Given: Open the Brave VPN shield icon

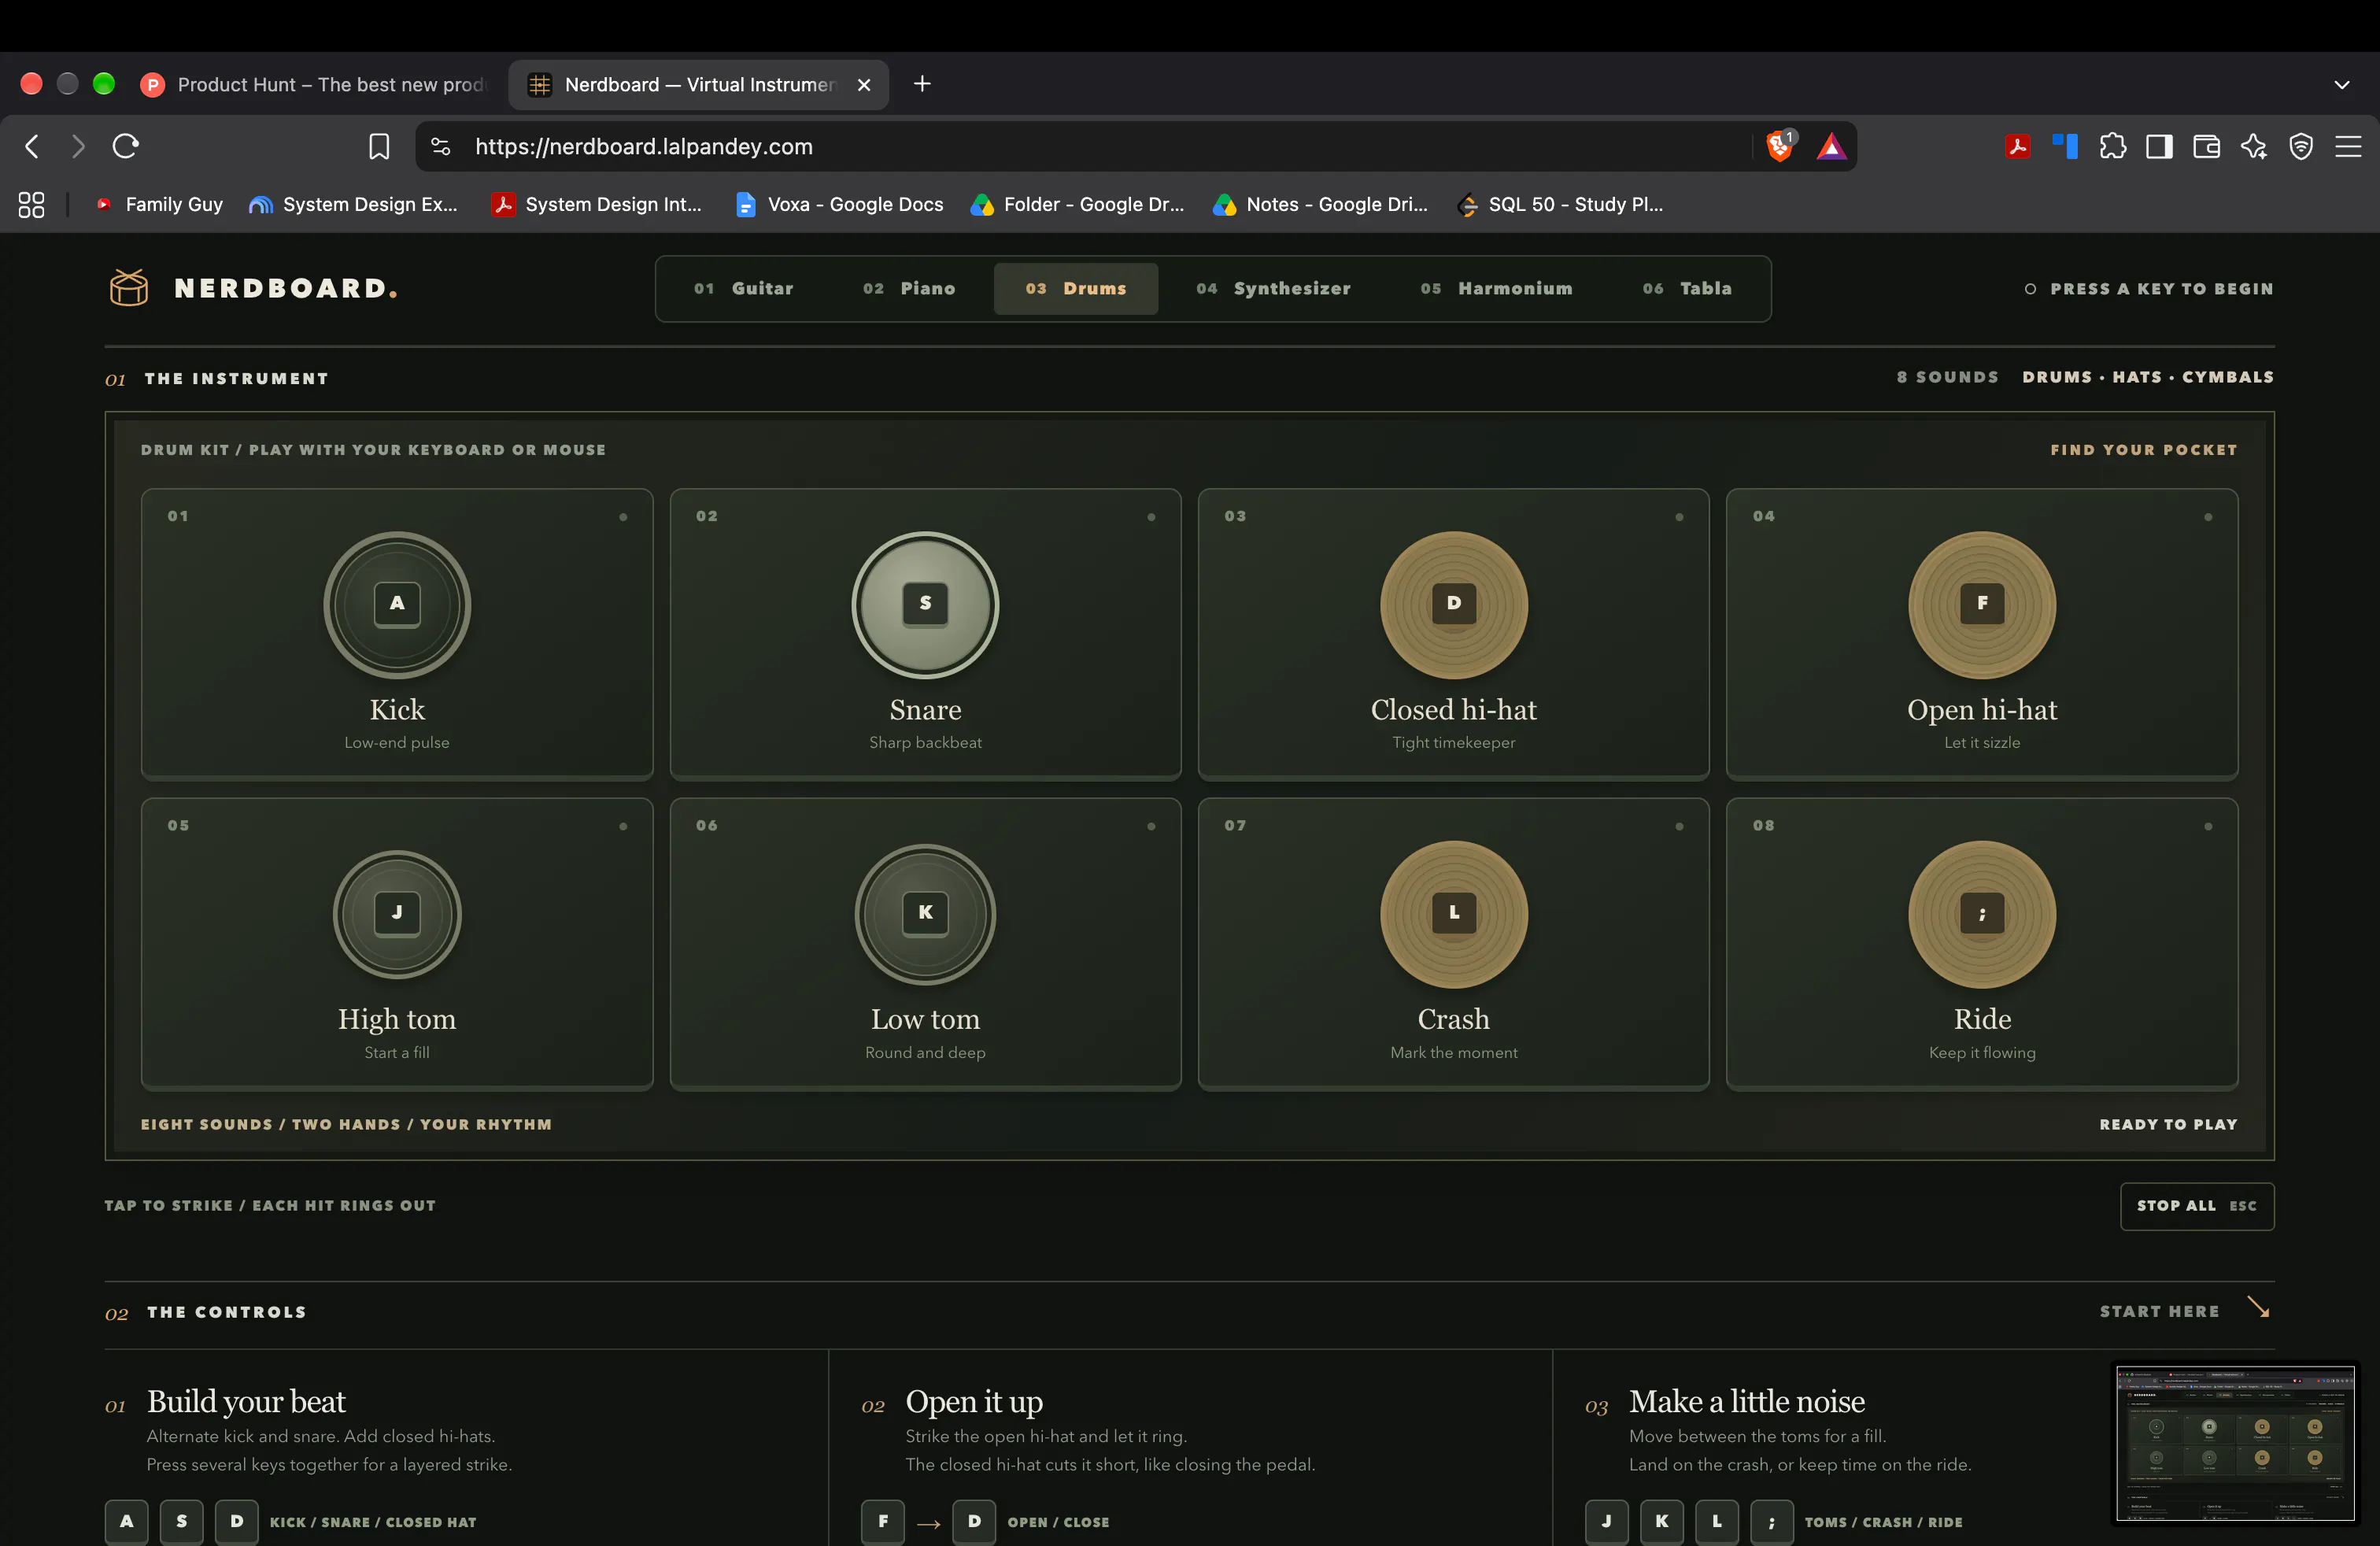Looking at the screenshot, I should coord(2301,147).
